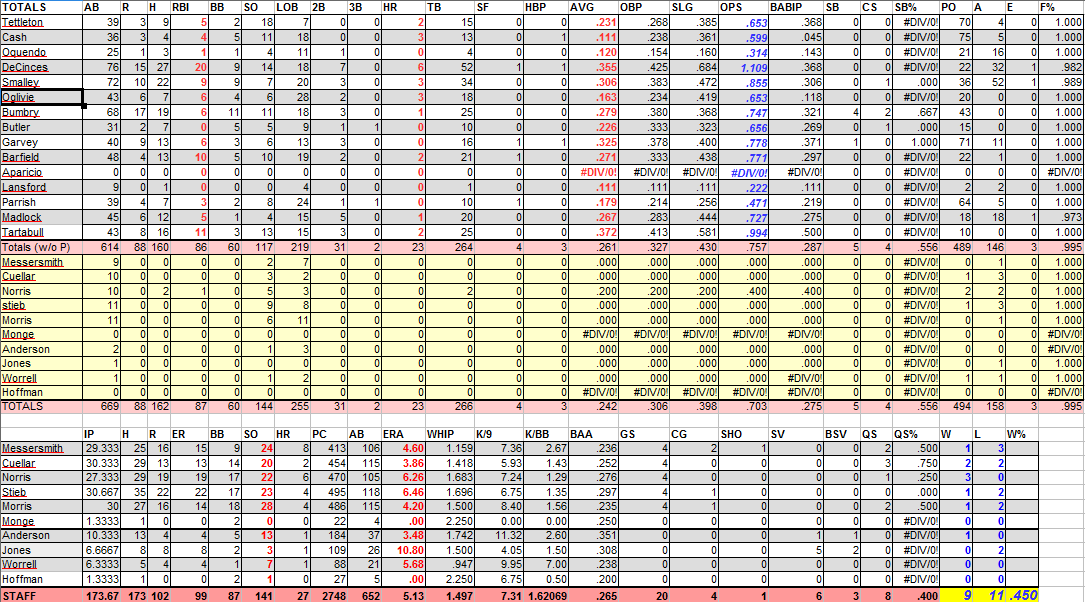Click Tettleton's putouts value 70
The width and height of the screenshot is (1085, 602).
[x=956, y=22]
